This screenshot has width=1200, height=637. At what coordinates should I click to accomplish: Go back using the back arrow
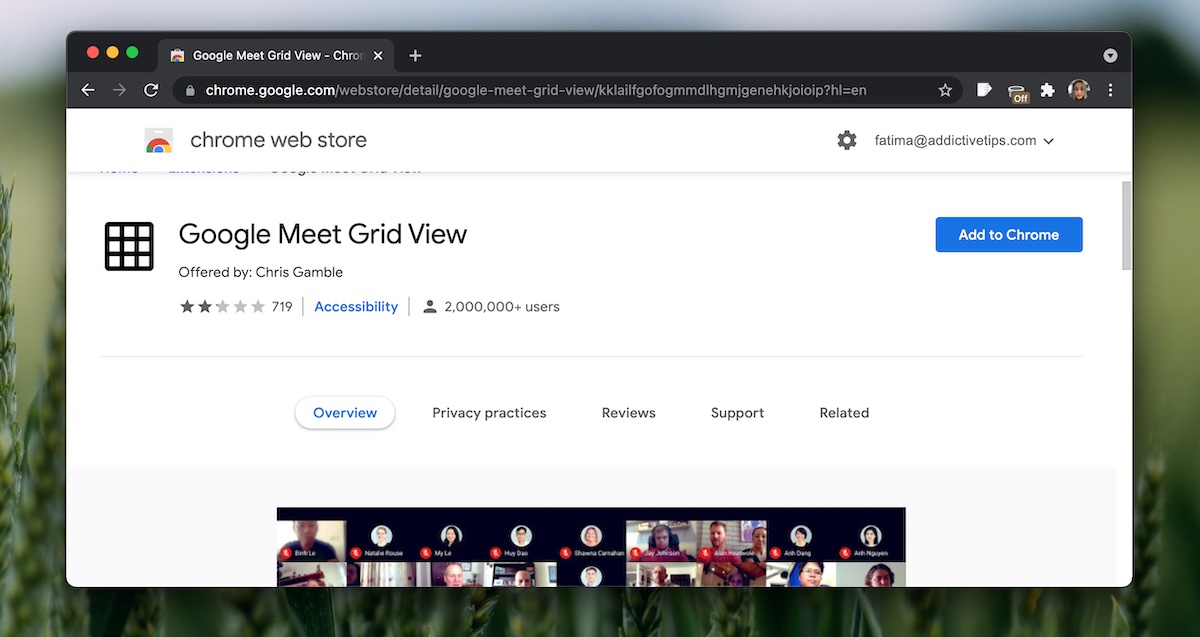[x=88, y=90]
